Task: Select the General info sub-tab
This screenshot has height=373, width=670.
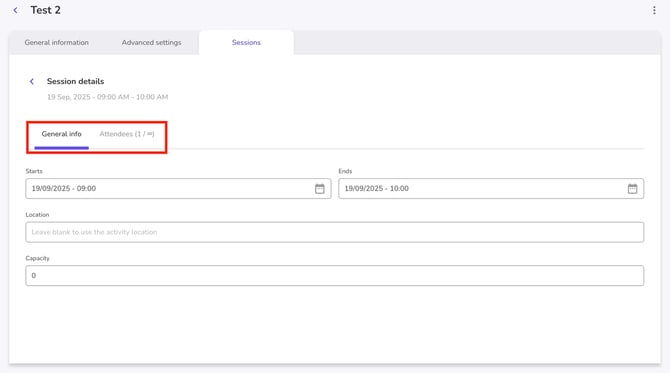Action: click(x=62, y=134)
